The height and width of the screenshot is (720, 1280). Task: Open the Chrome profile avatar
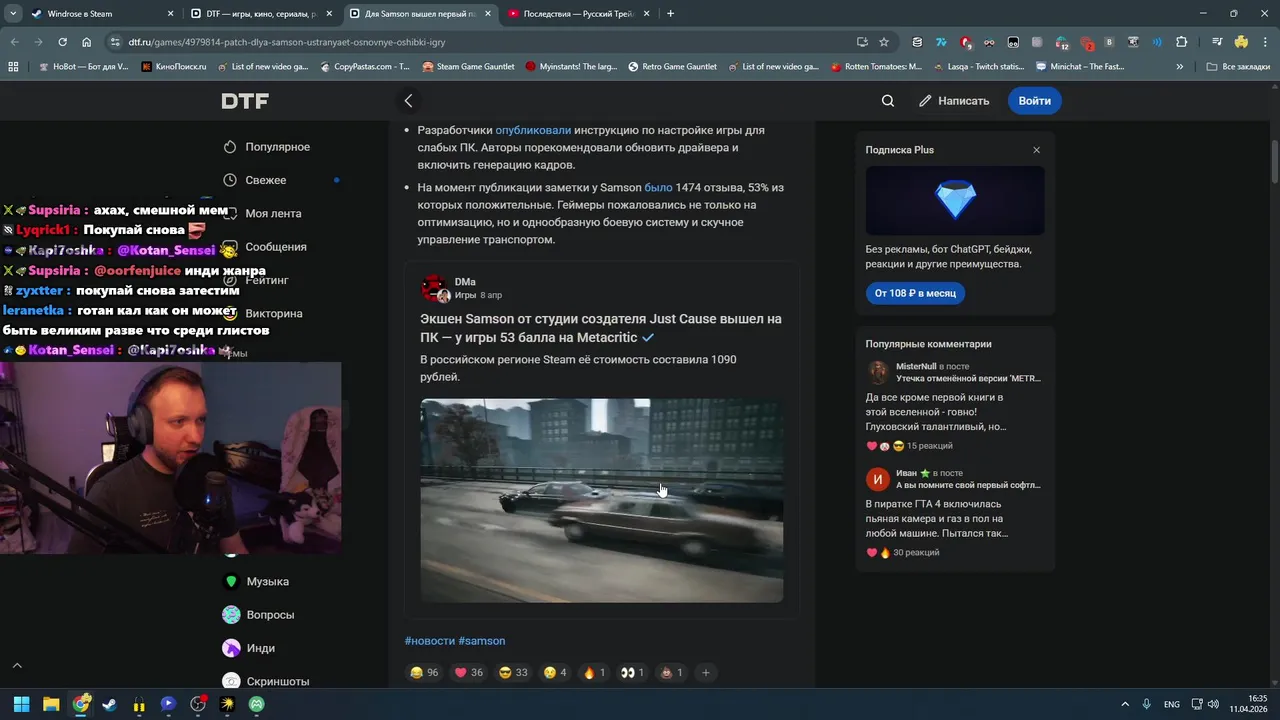point(1241,42)
